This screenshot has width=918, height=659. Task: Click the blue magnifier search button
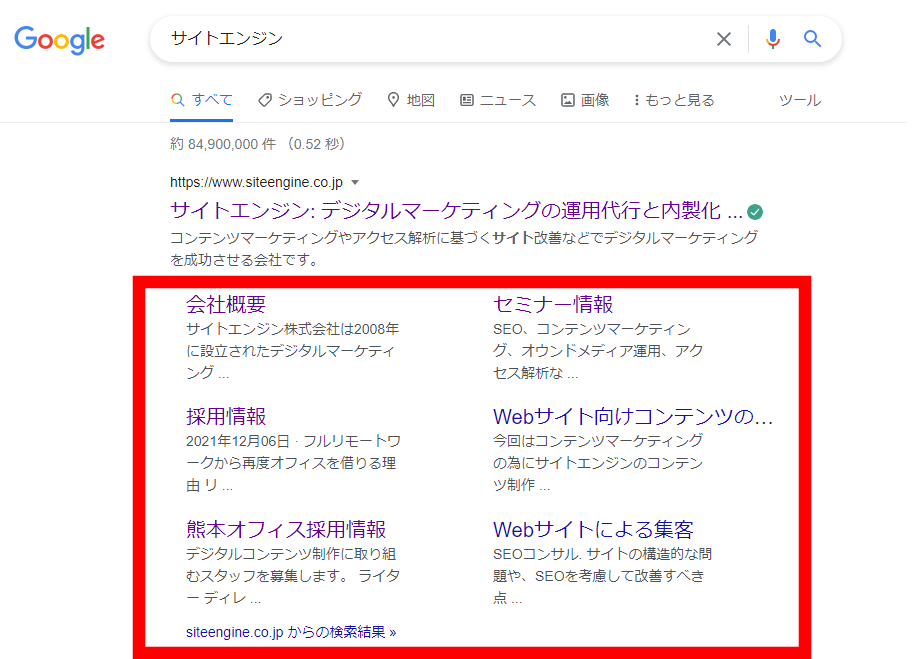tap(812, 39)
